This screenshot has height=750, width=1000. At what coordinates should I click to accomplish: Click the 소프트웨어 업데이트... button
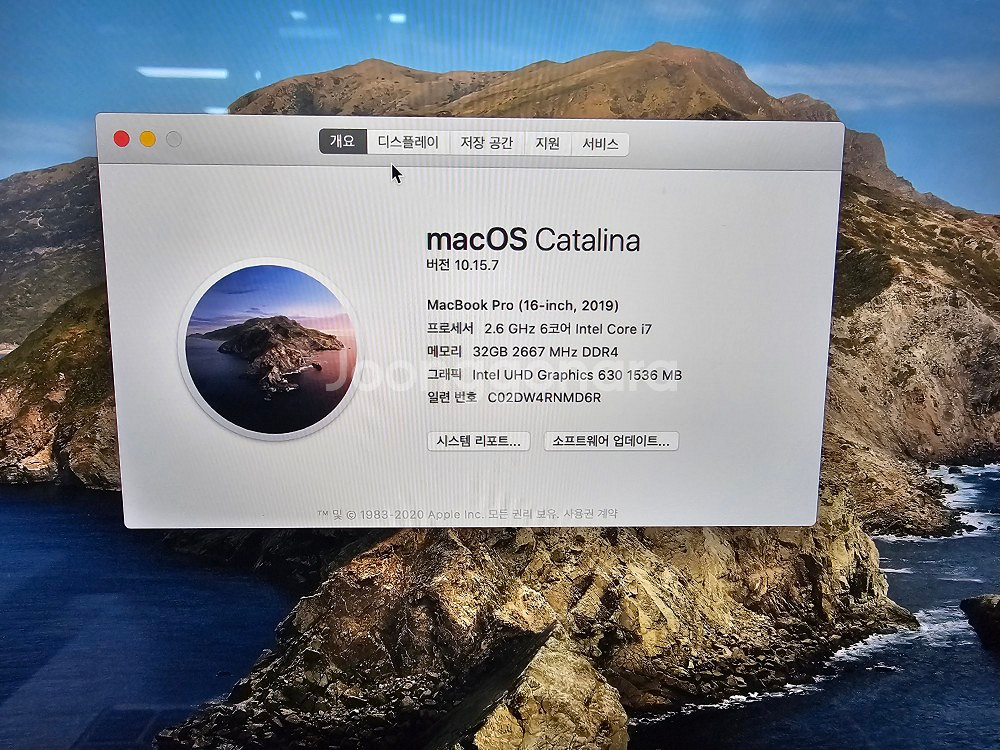611,441
